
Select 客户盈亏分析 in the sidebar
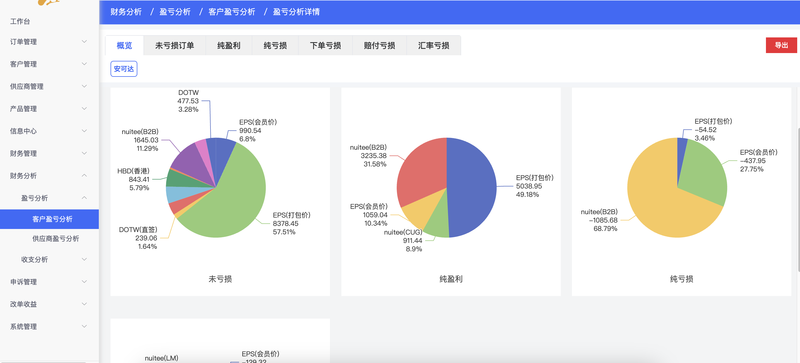[x=49, y=219]
